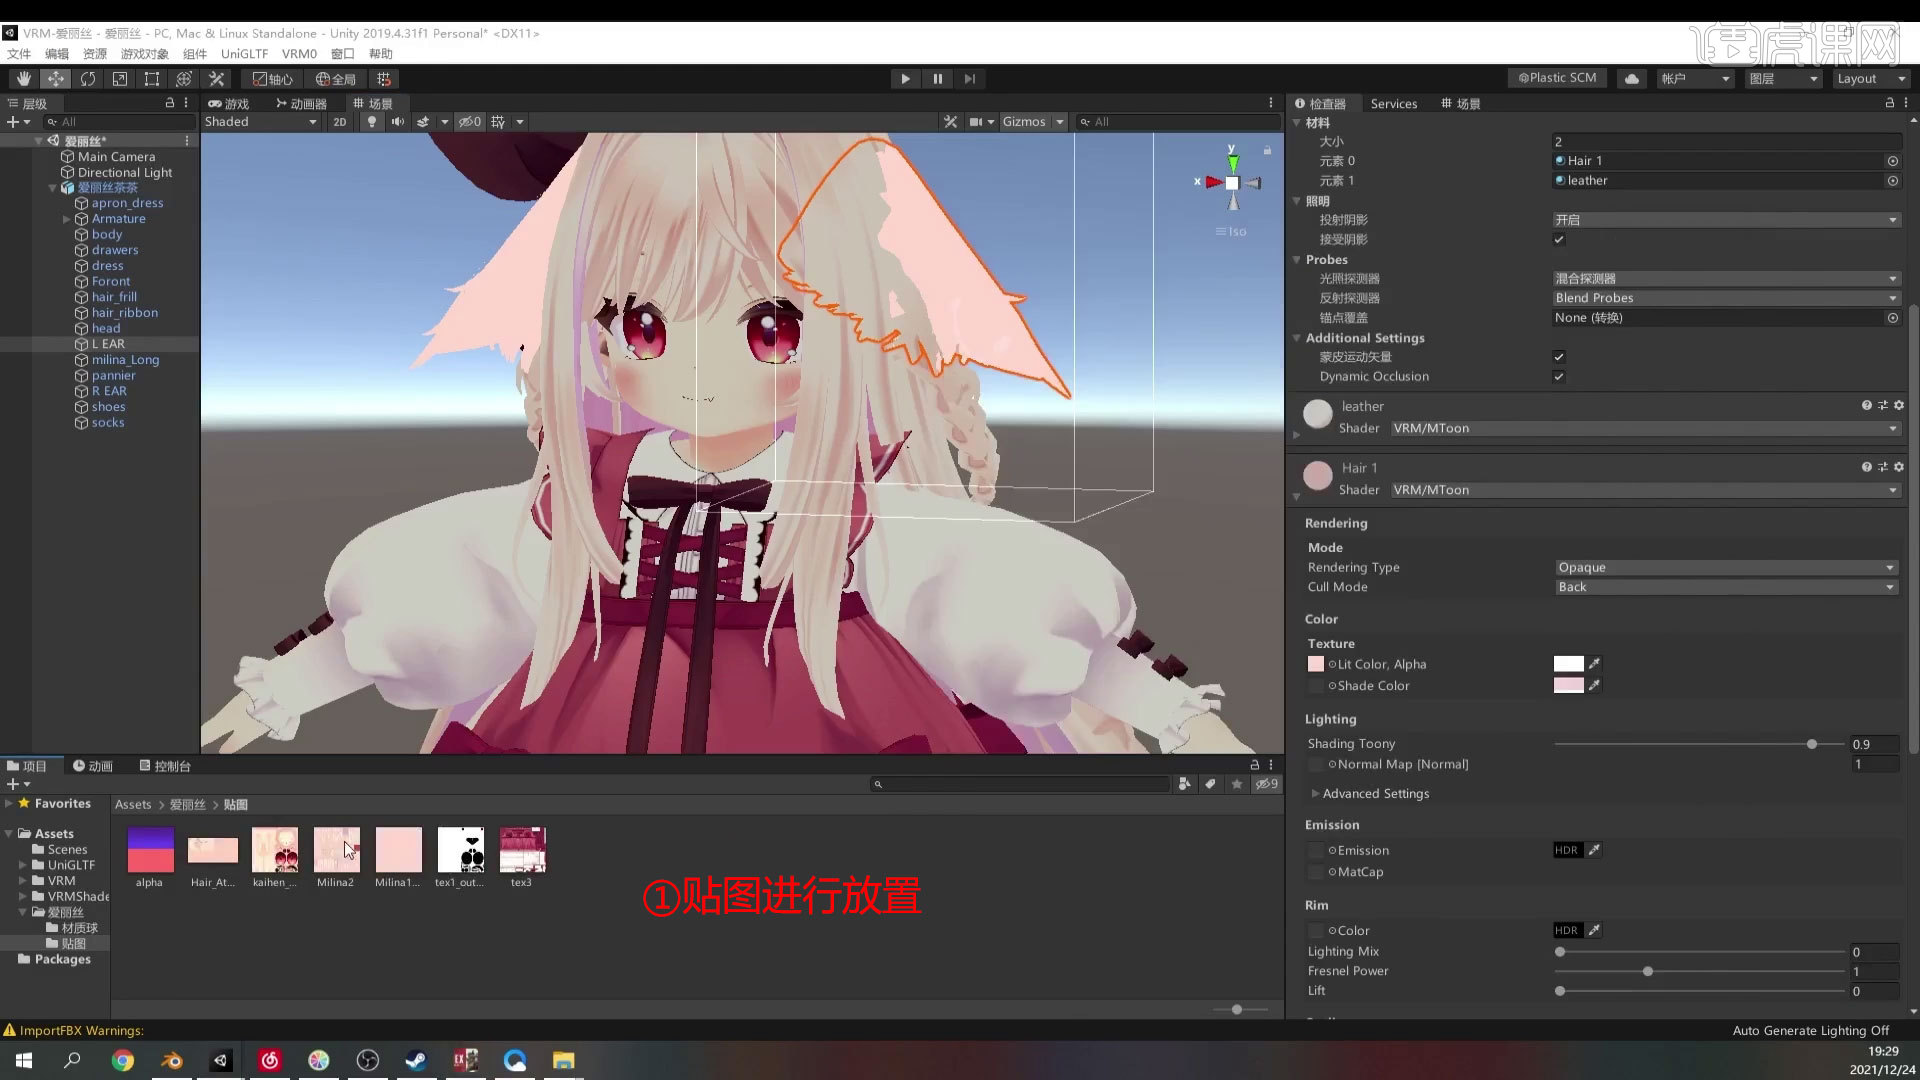Toggle scene lighting in the Scene view
Image resolution: width=1920 pixels, height=1080 pixels.
[x=372, y=121]
